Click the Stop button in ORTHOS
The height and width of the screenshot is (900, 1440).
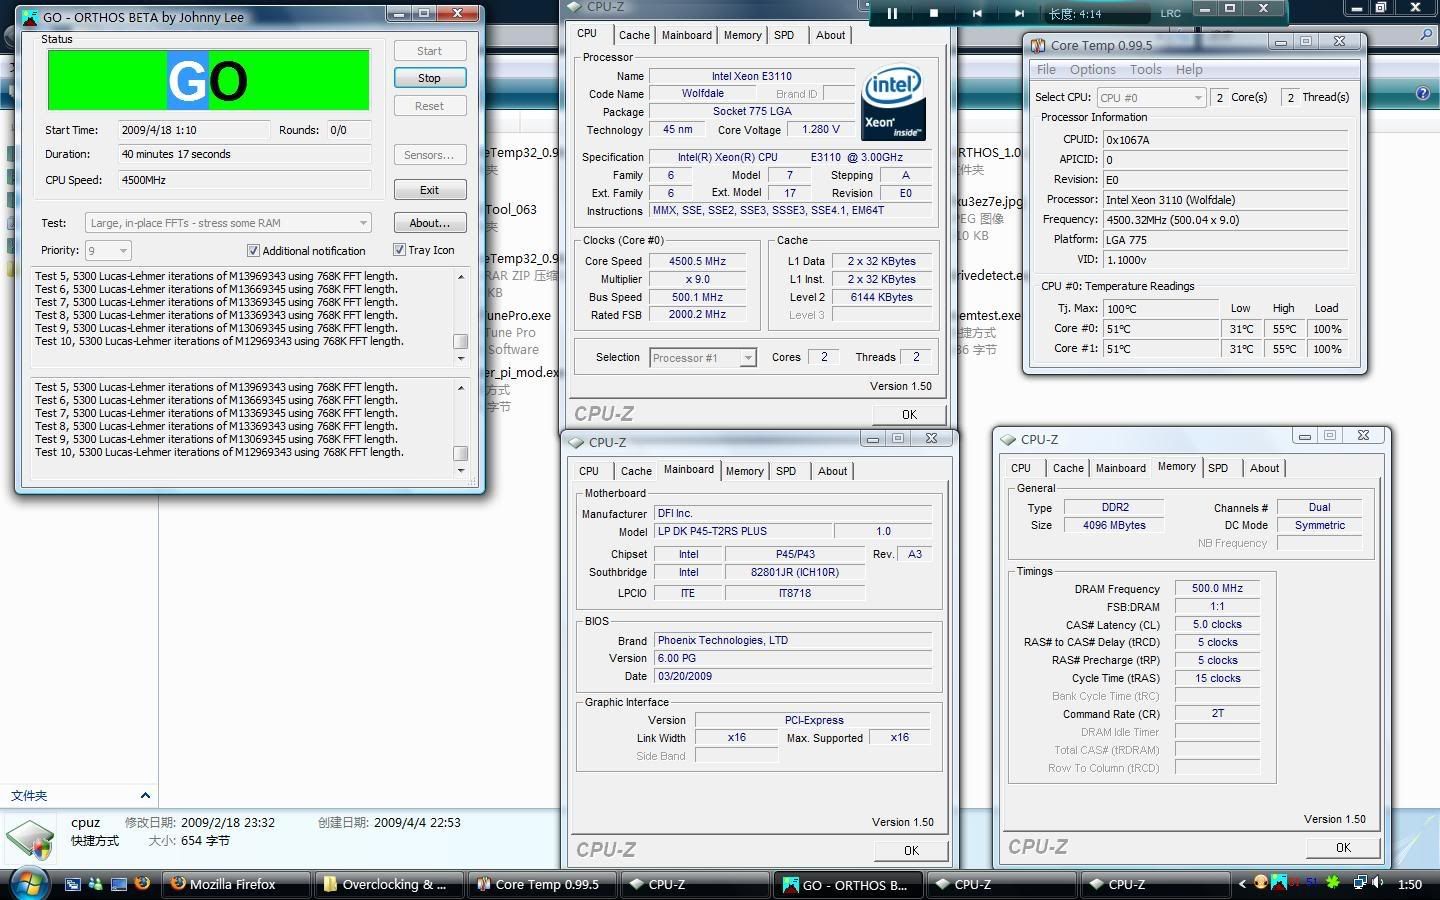click(429, 78)
